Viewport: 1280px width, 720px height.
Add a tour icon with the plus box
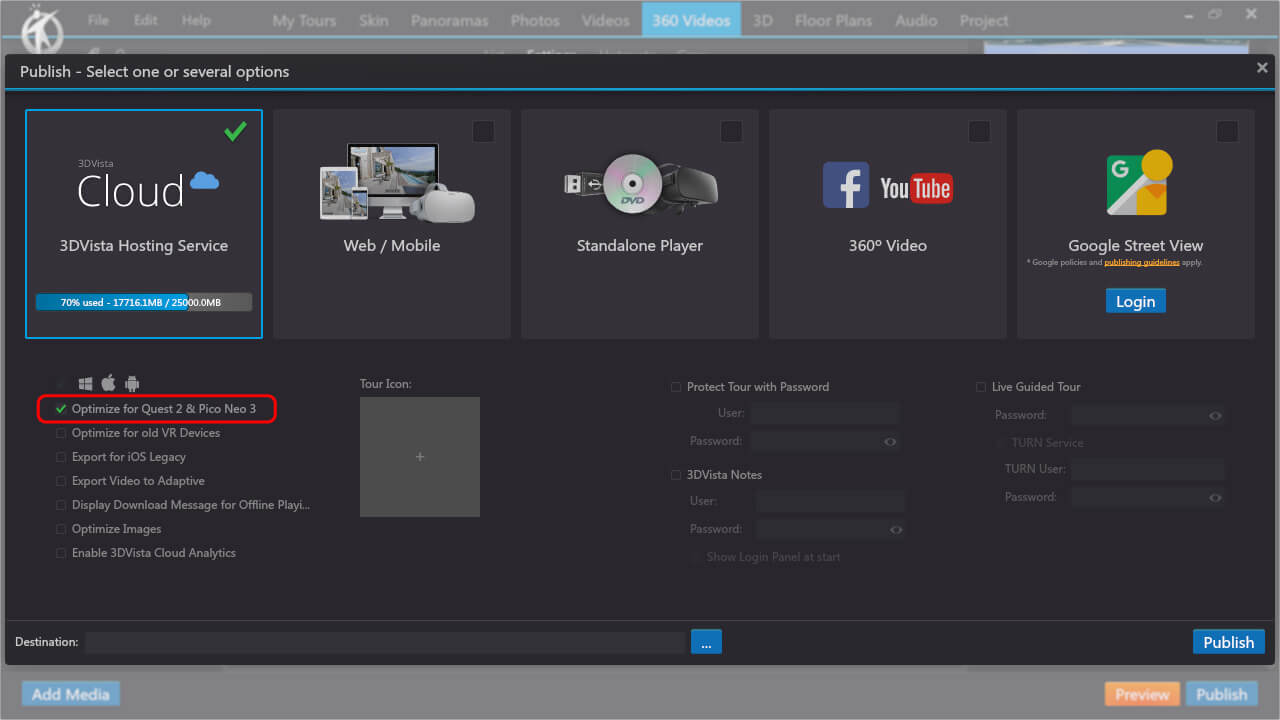tap(420, 457)
